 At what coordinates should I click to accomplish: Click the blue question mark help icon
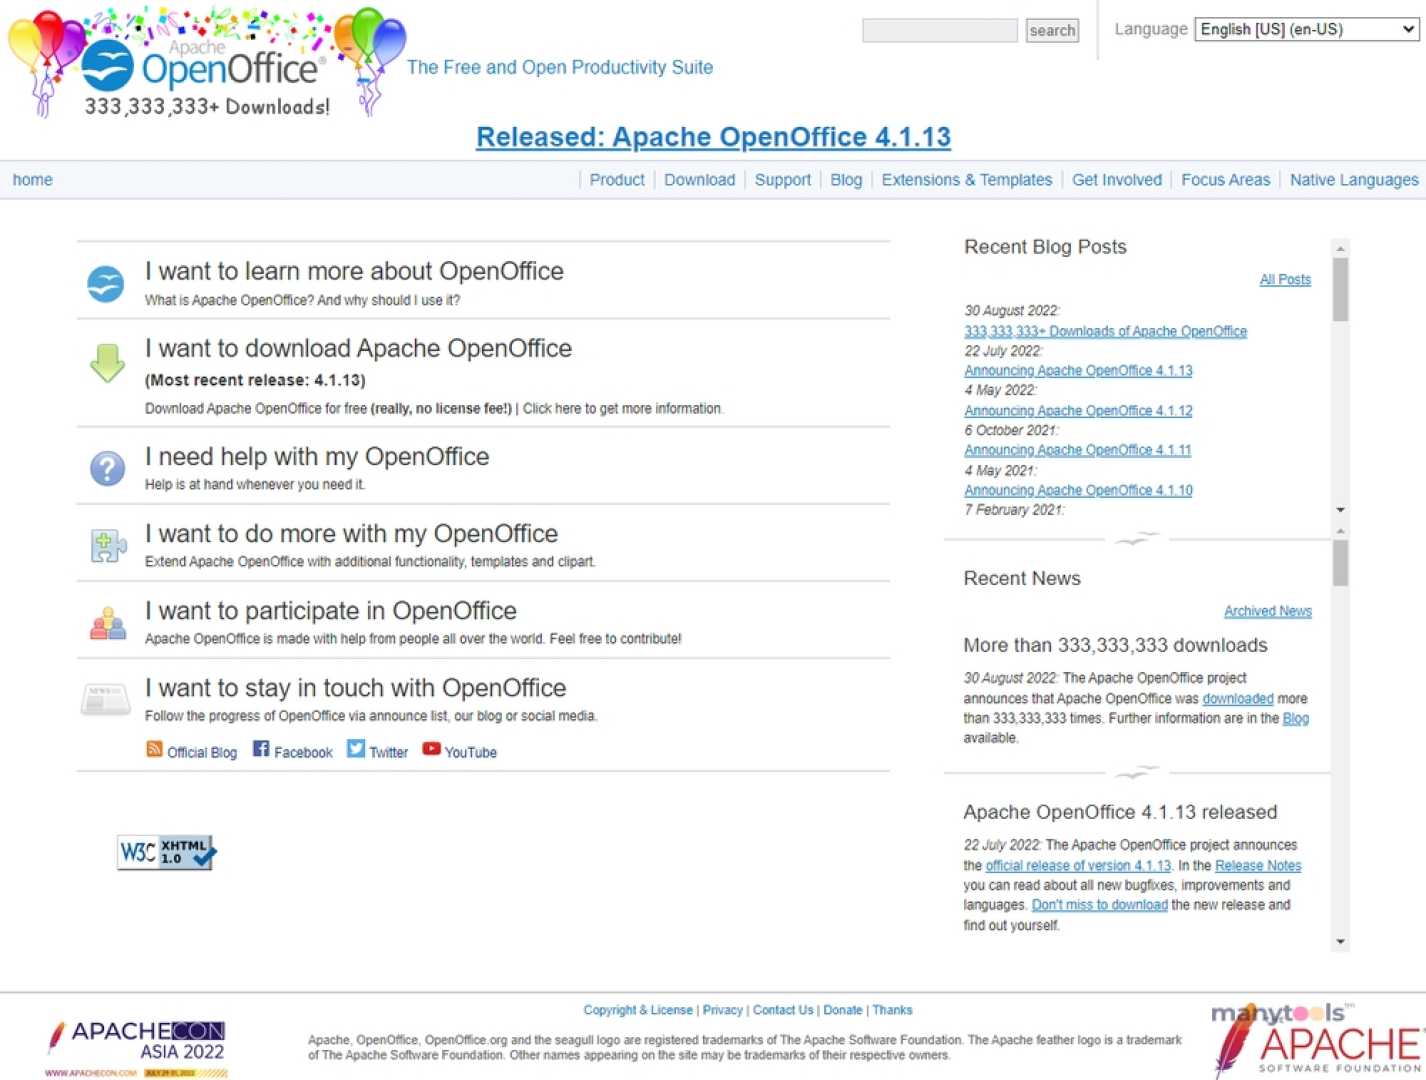point(107,468)
